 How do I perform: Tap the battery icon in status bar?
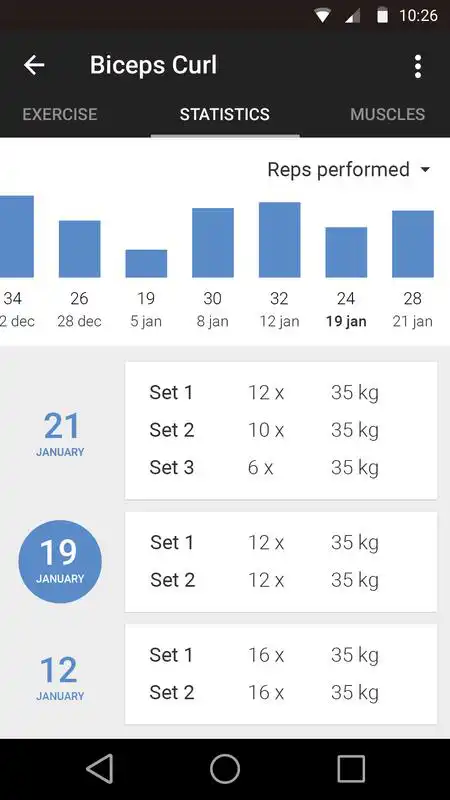382,16
